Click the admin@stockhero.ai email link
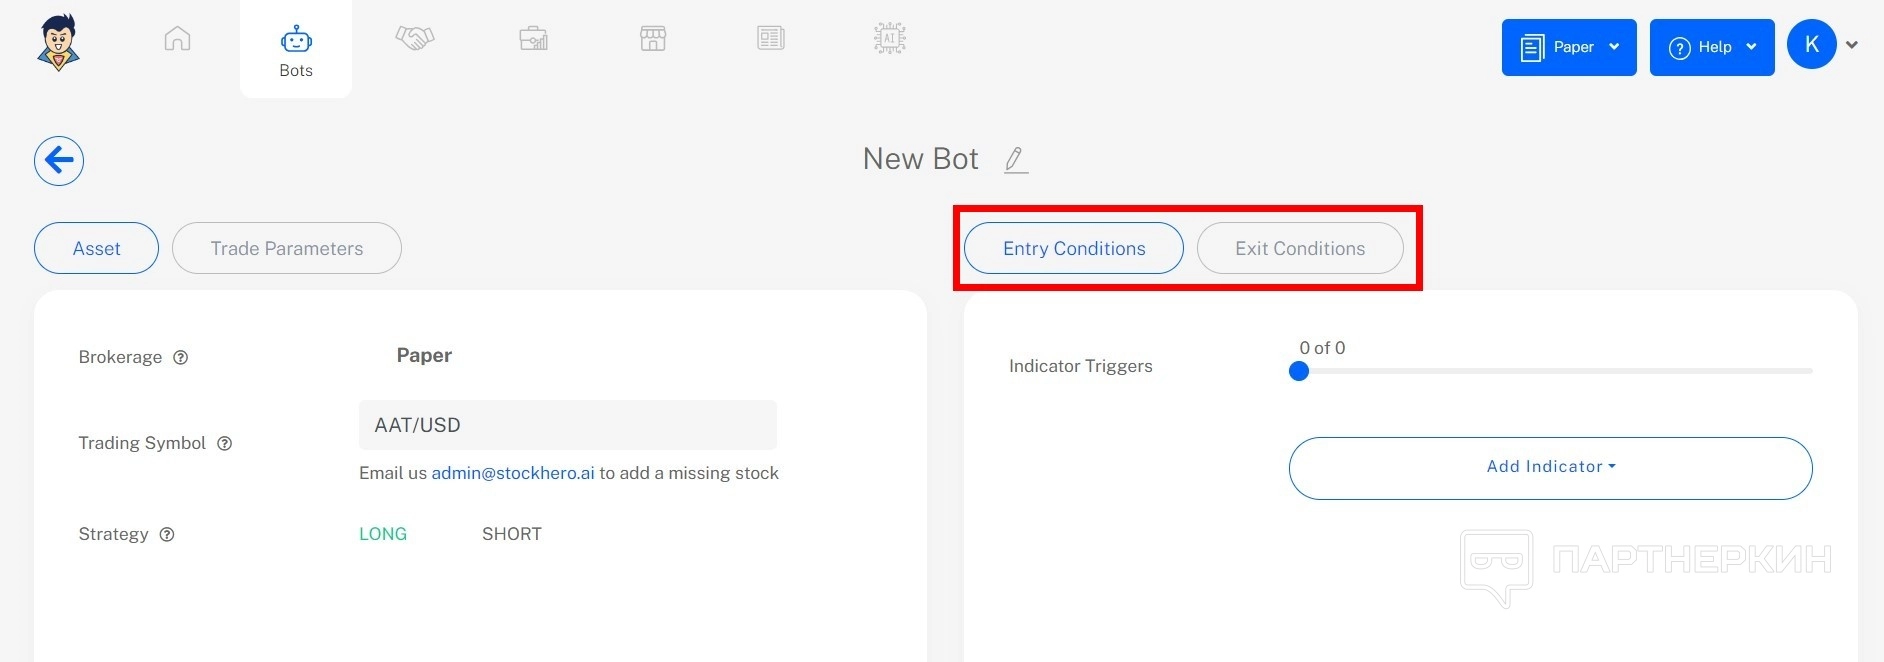 (x=513, y=473)
